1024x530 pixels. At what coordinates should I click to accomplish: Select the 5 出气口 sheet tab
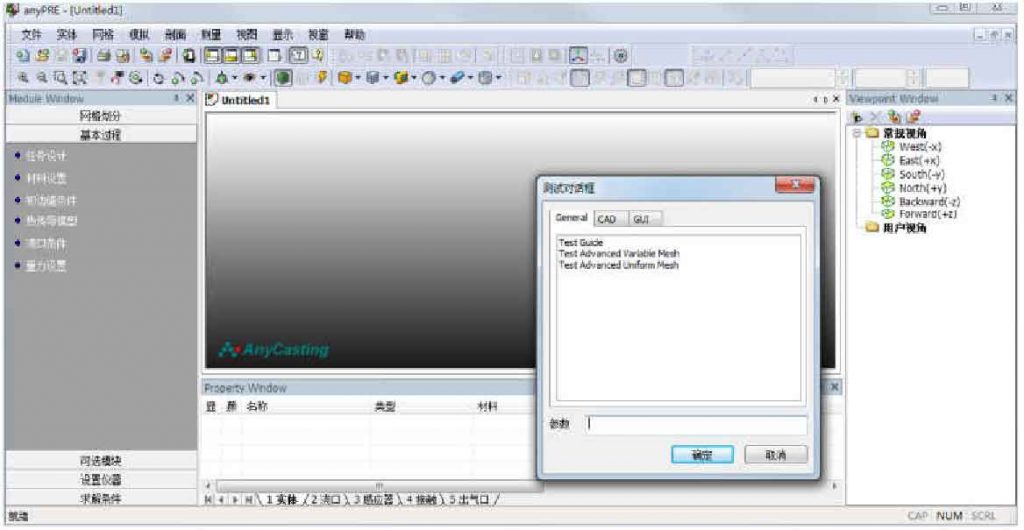click(x=469, y=499)
